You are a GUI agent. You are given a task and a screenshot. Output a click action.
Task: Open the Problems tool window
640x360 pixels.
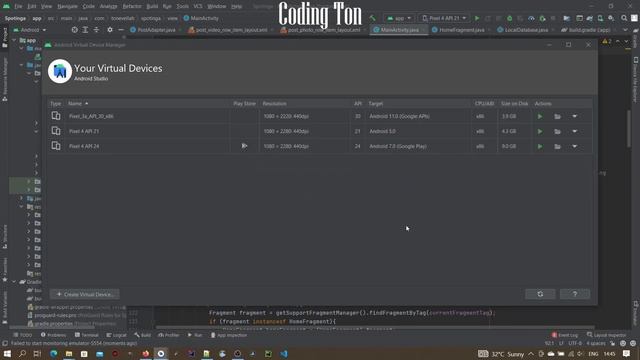tap(53, 335)
